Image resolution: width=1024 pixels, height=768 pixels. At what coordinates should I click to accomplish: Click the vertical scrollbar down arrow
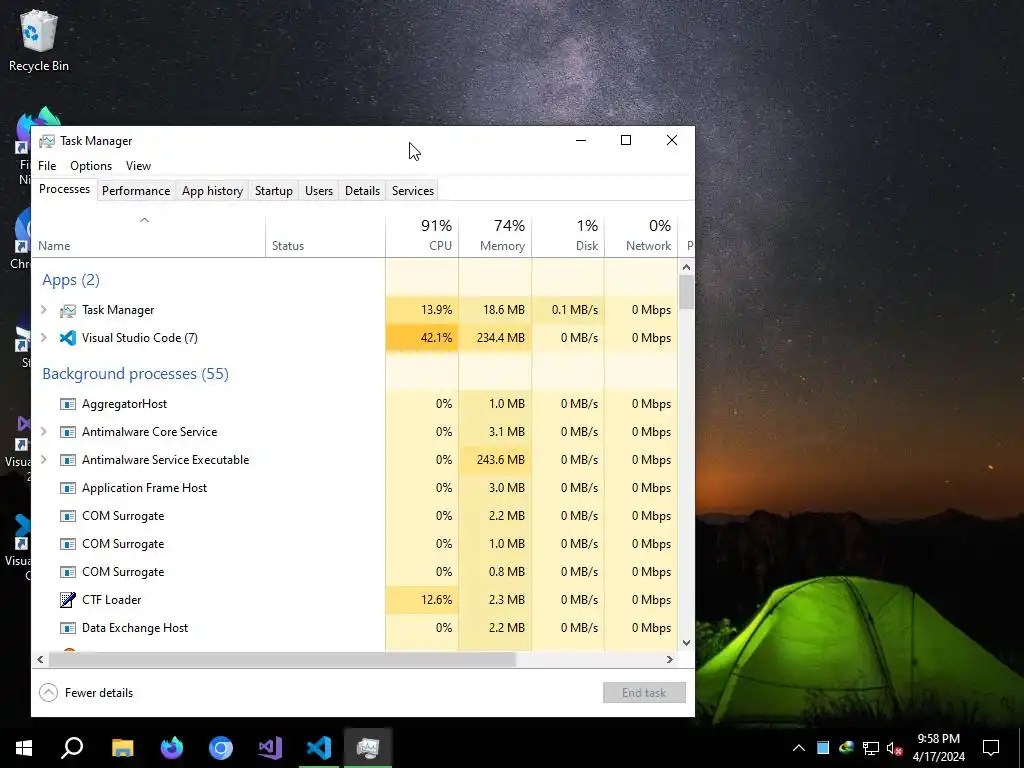coord(686,643)
